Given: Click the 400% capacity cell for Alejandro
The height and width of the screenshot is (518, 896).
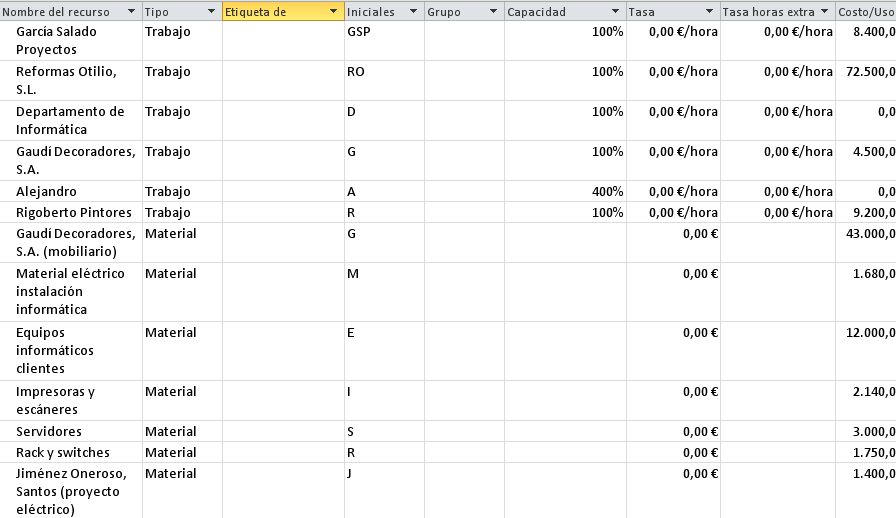Looking at the screenshot, I should [x=565, y=191].
